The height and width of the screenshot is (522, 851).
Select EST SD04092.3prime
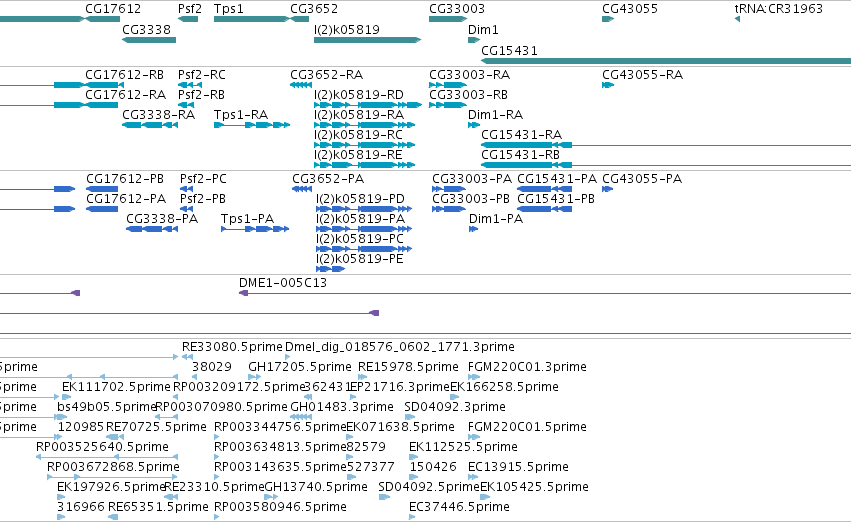click(x=455, y=407)
